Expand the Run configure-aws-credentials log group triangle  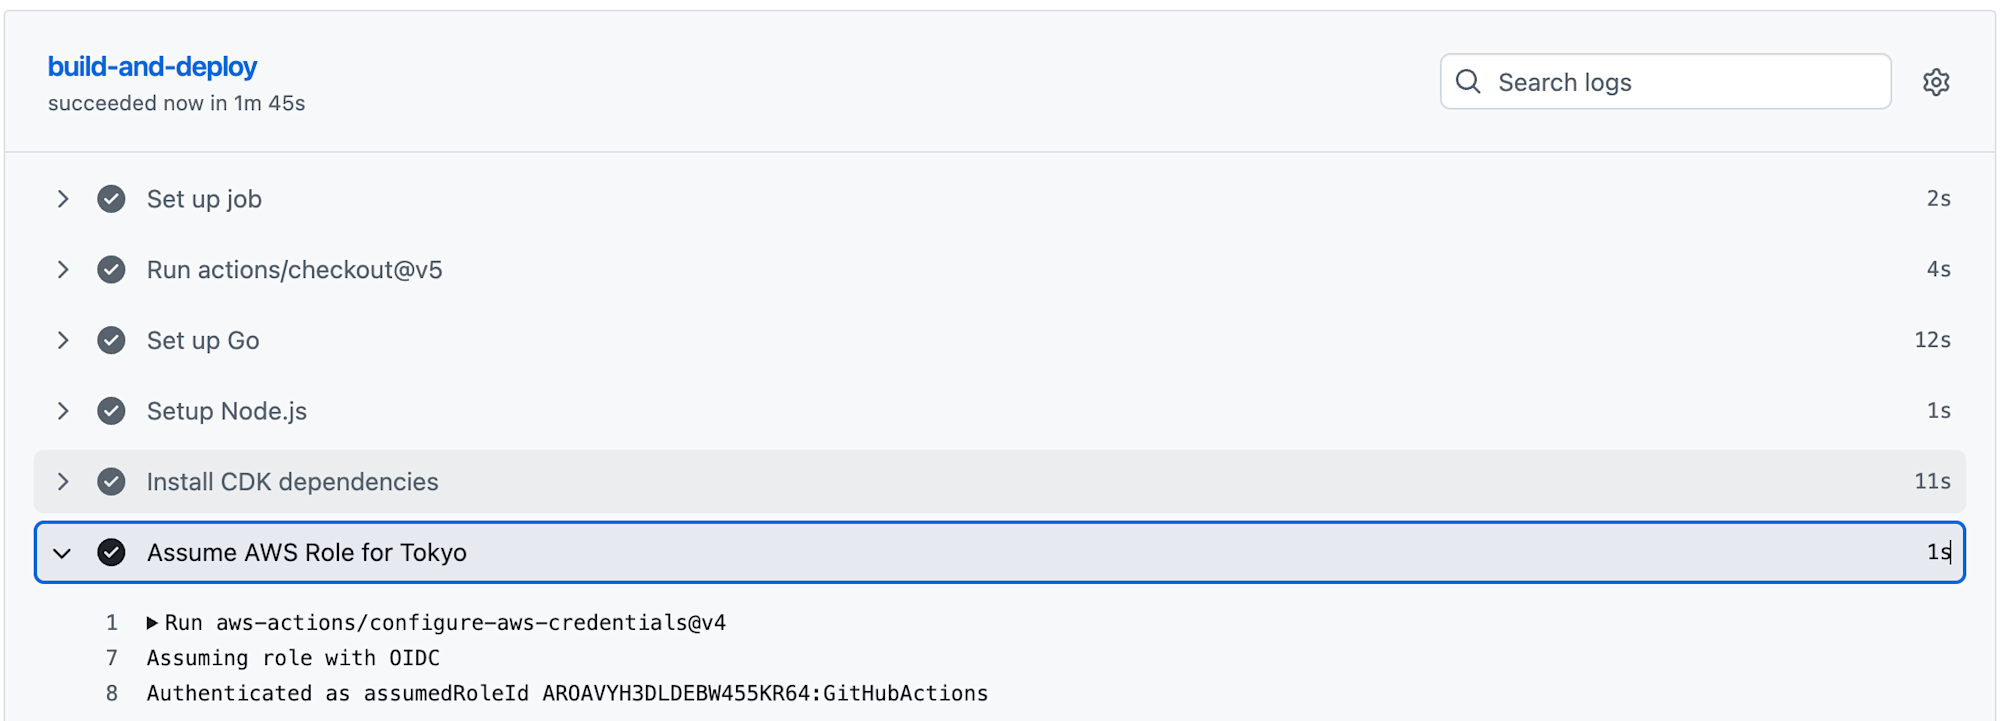pos(152,623)
